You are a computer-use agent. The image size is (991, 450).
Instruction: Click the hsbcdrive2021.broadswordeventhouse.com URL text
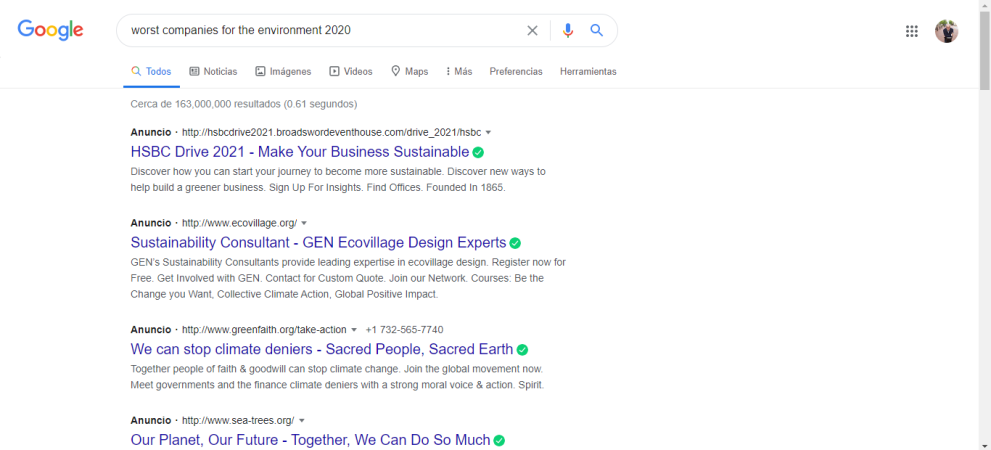click(332, 133)
